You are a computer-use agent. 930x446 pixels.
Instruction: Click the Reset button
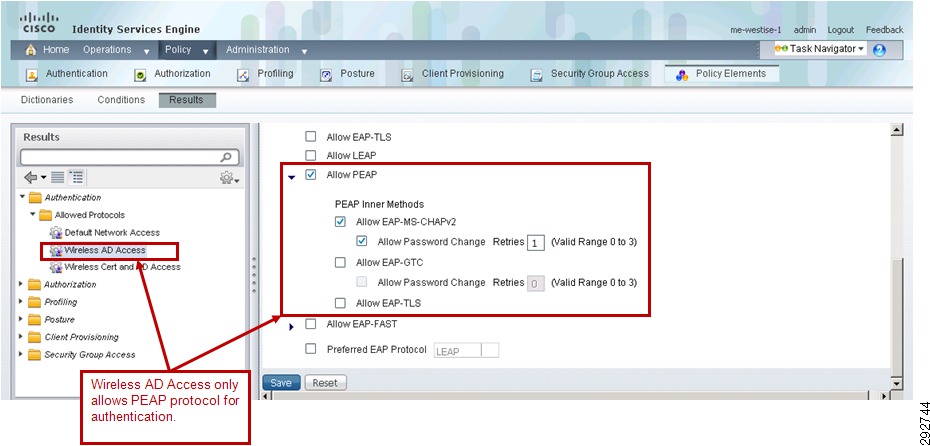coord(325,383)
